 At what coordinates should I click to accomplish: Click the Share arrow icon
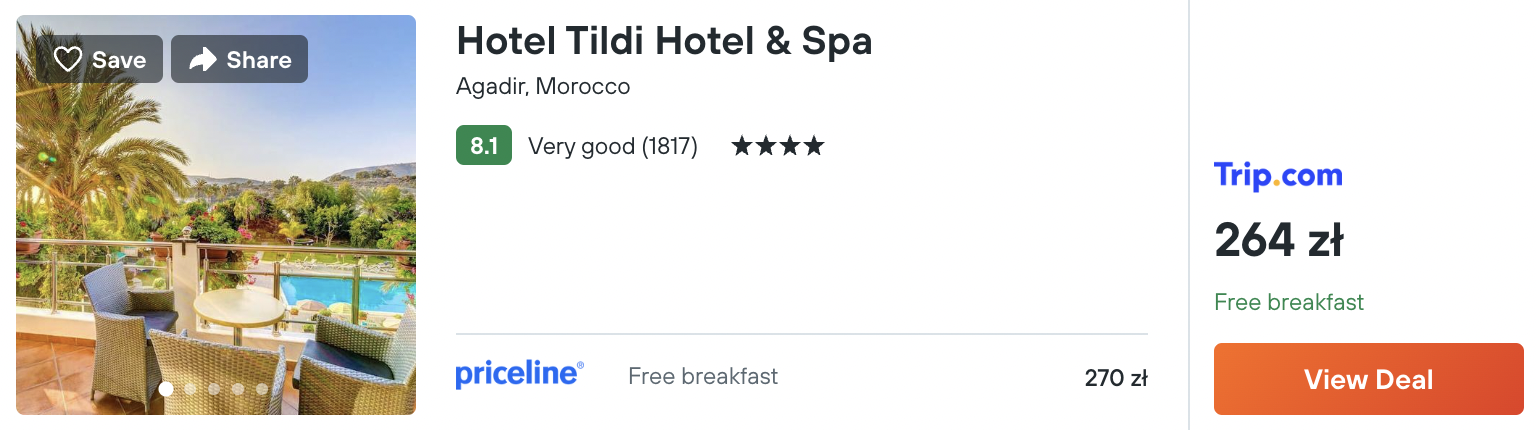(203, 60)
